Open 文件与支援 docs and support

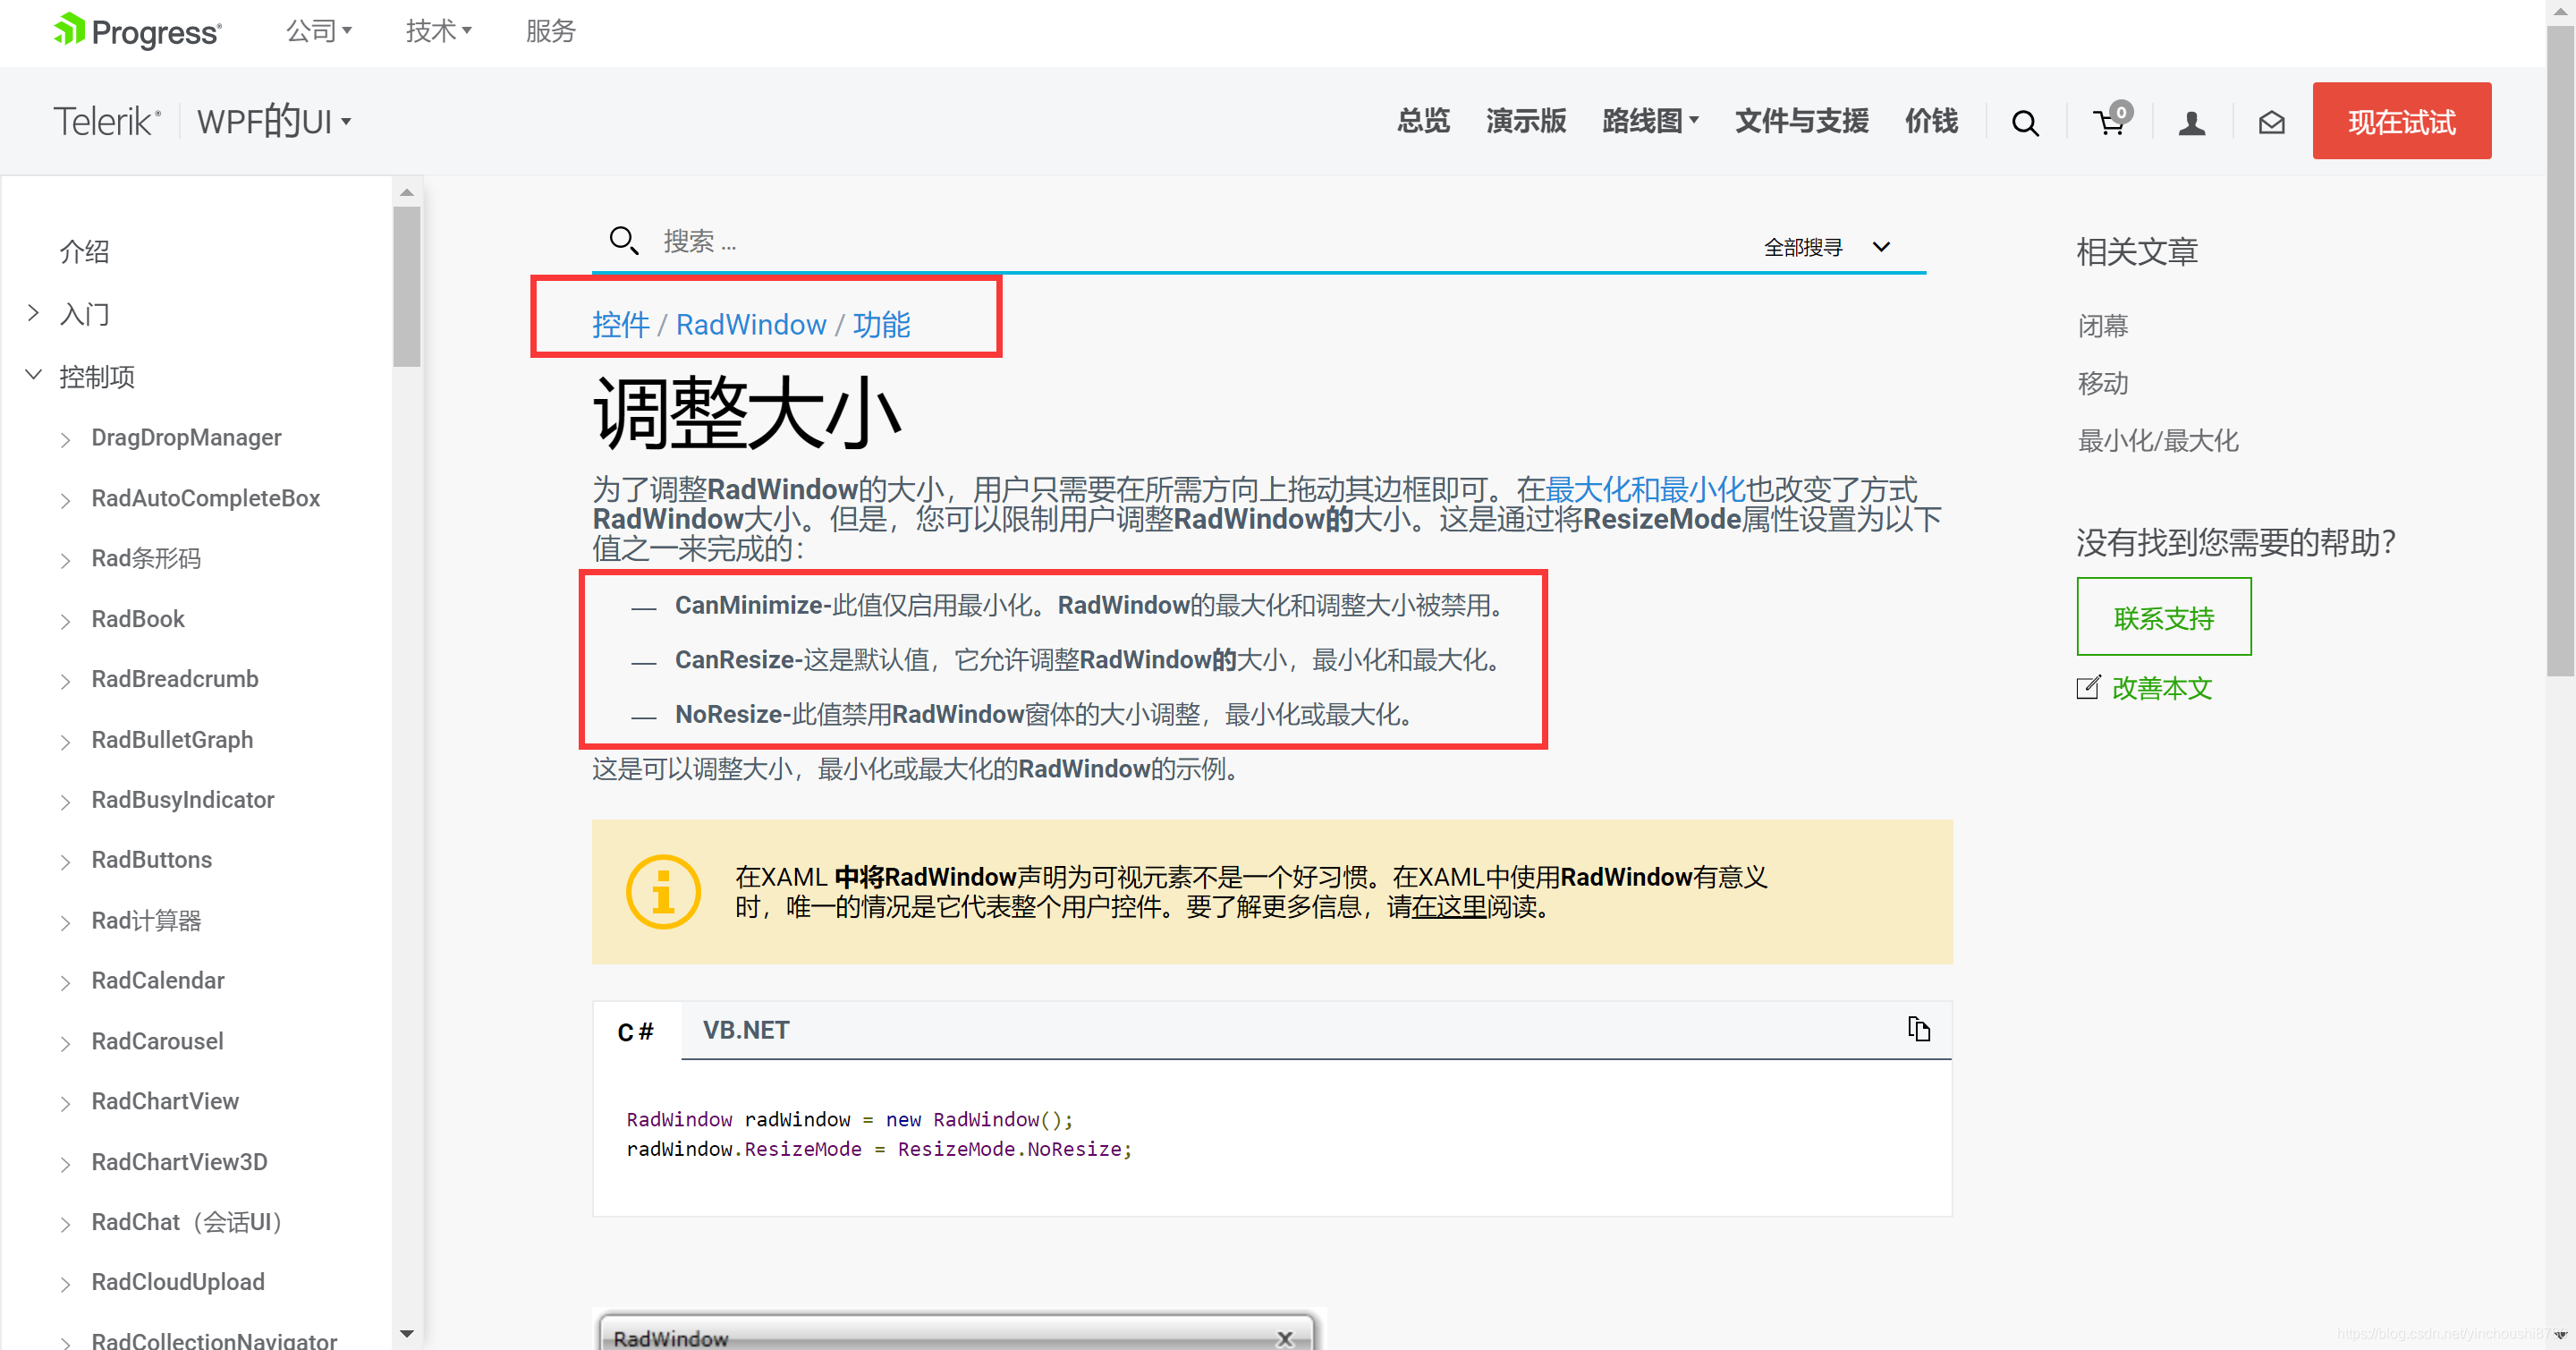point(1801,121)
